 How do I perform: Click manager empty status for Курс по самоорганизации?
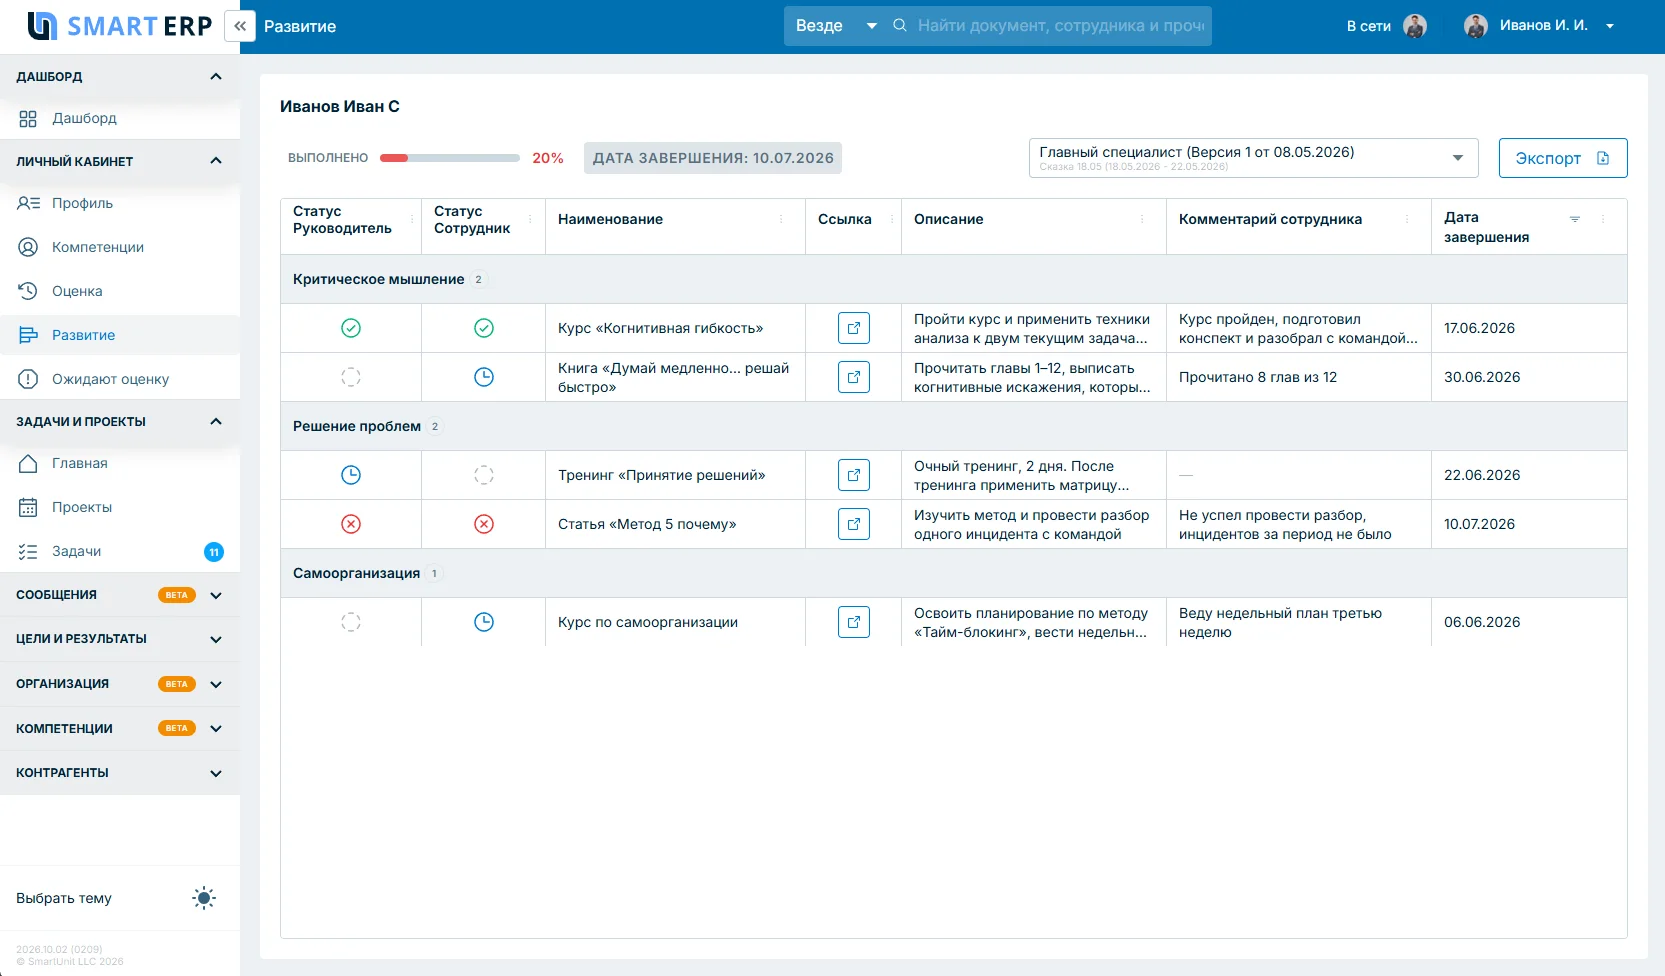click(x=351, y=622)
